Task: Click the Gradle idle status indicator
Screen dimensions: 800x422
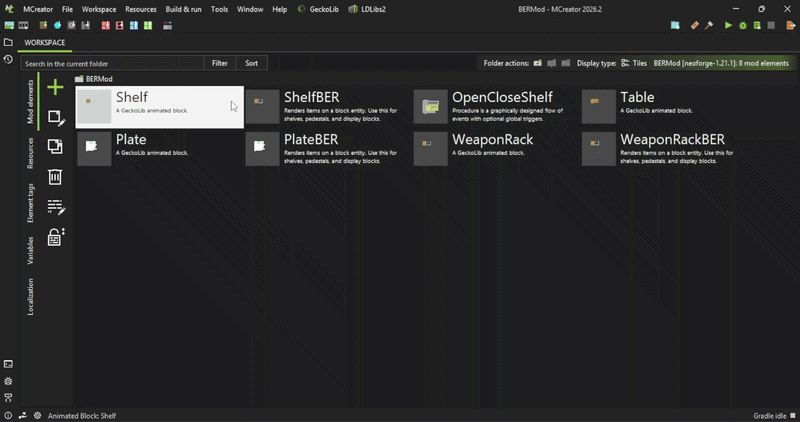Action: coord(773,415)
